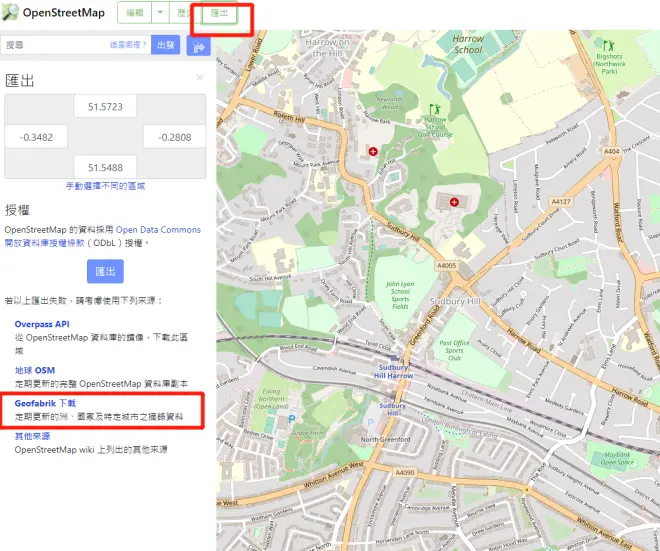
Task: Click the OpenStreetMap magnifier logo
Action: coord(10,12)
